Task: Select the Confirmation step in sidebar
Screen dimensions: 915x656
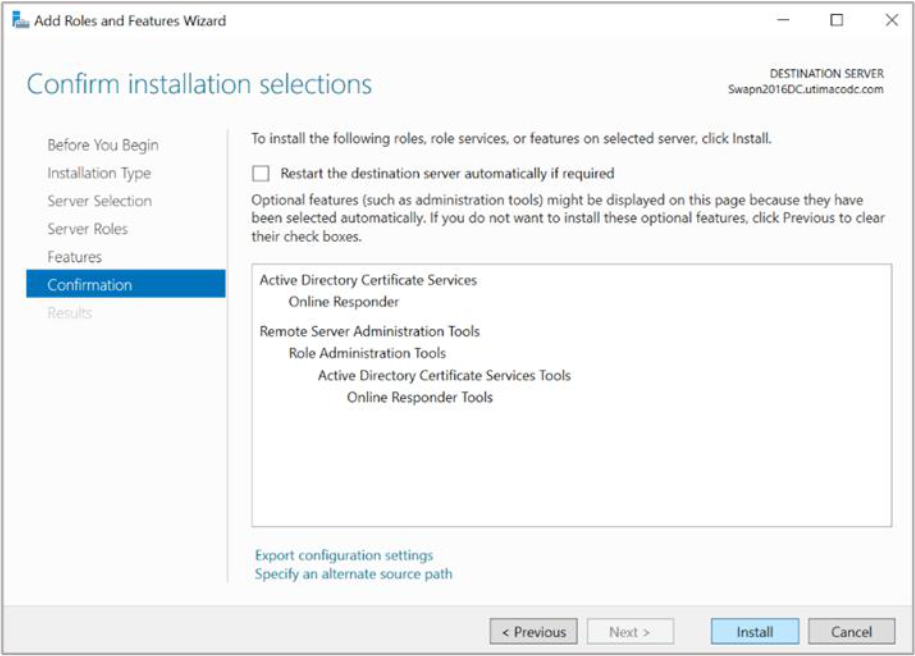Action: point(89,285)
